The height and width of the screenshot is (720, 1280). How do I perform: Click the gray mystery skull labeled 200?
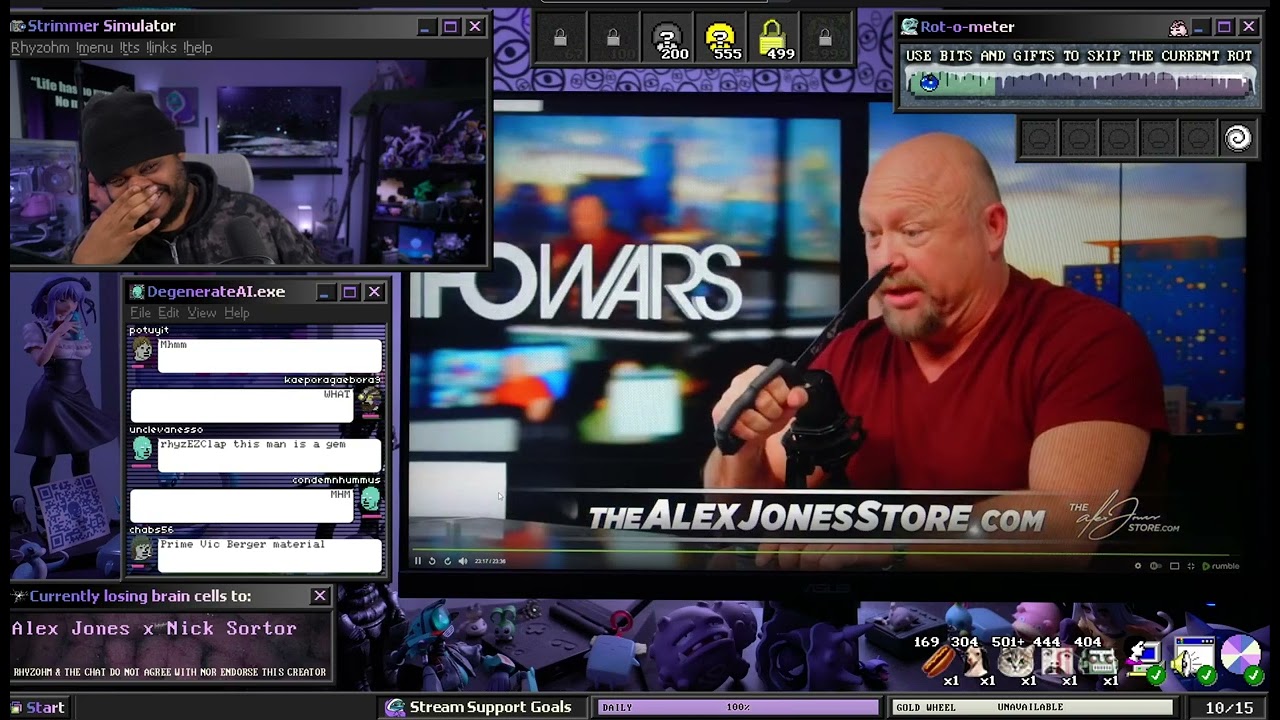point(666,39)
